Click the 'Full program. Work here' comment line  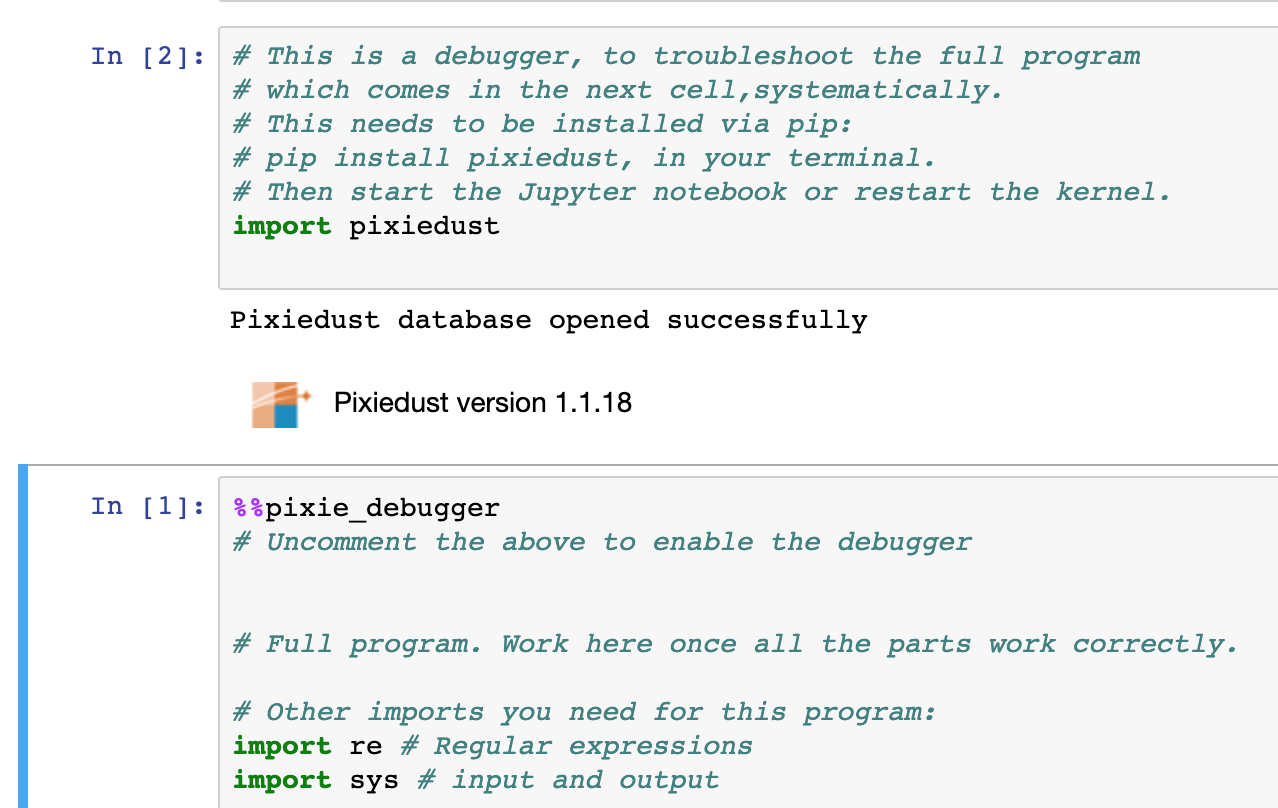coord(736,644)
